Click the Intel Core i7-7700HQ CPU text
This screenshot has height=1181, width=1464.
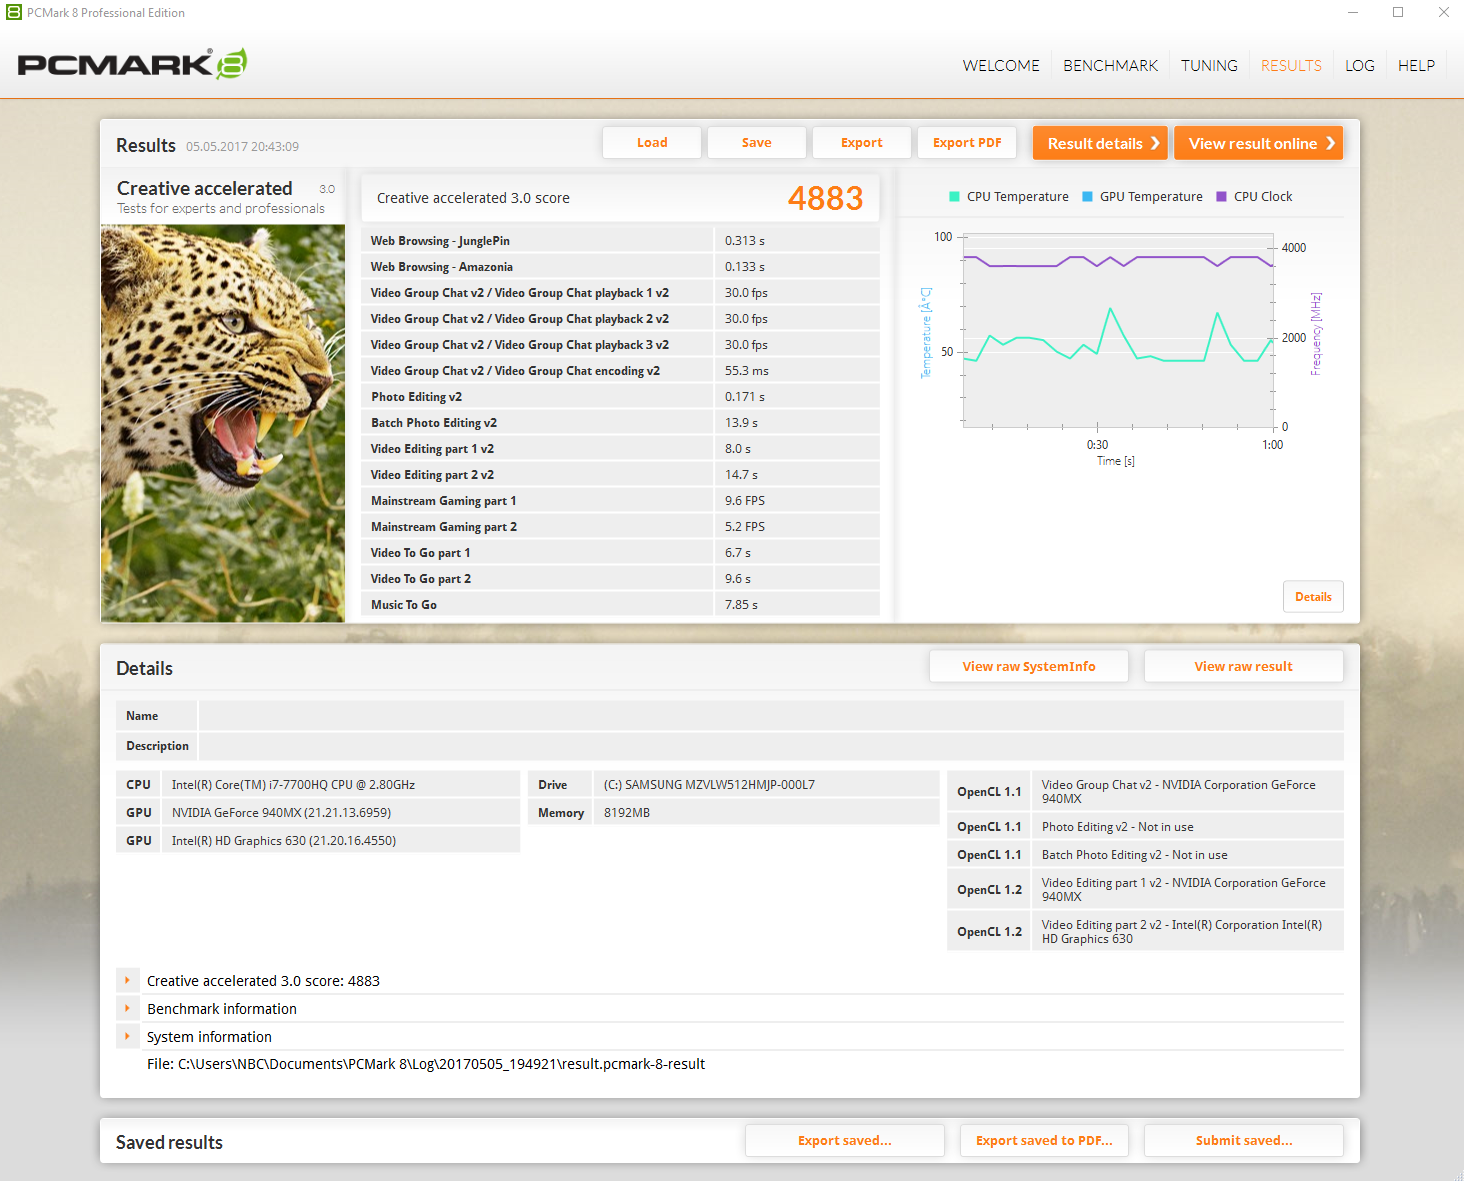(x=293, y=785)
